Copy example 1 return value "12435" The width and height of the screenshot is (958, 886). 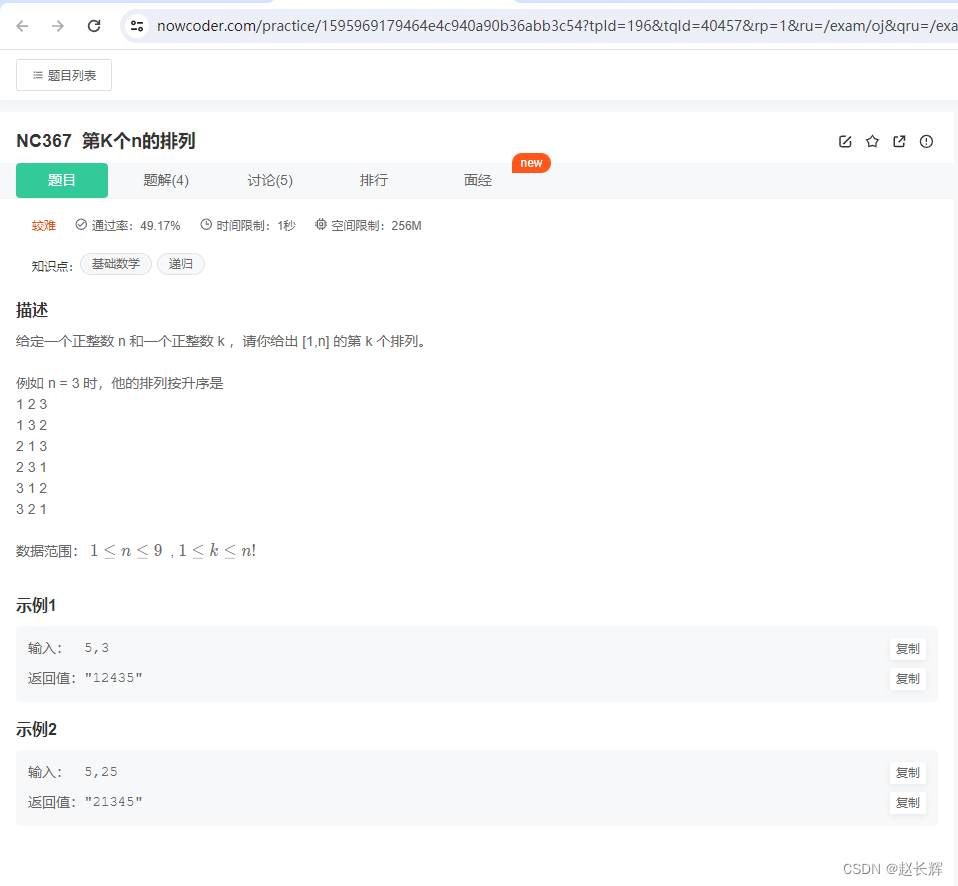point(907,679)
